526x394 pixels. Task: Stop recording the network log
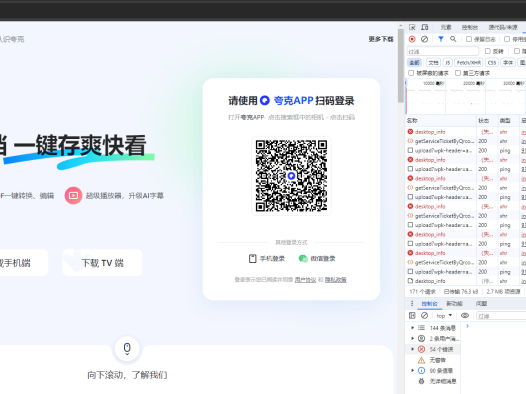point(412,39)
